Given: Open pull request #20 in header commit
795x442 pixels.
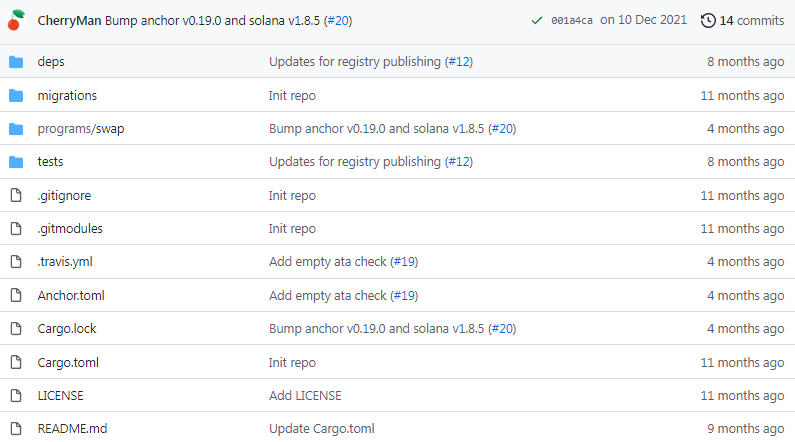Looking at the screenshot, I should 338,21.
